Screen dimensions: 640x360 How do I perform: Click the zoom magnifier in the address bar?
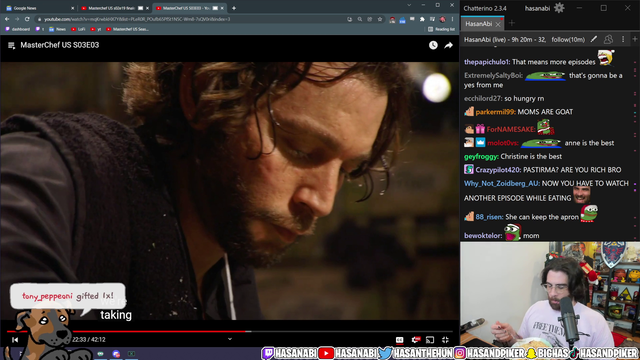point(360,19)
